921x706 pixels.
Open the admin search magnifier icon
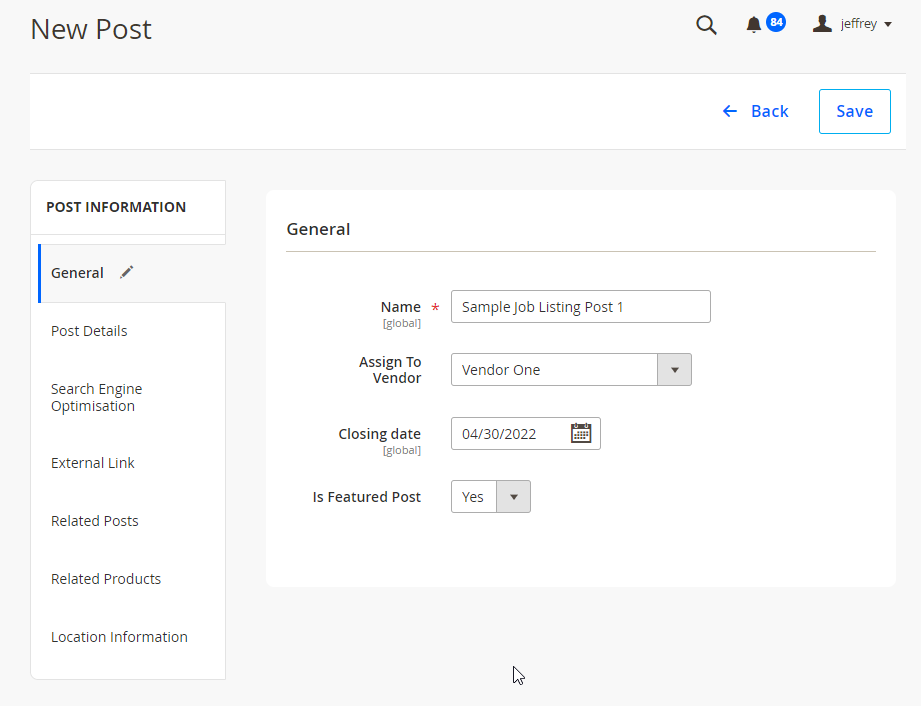[706, 25]
